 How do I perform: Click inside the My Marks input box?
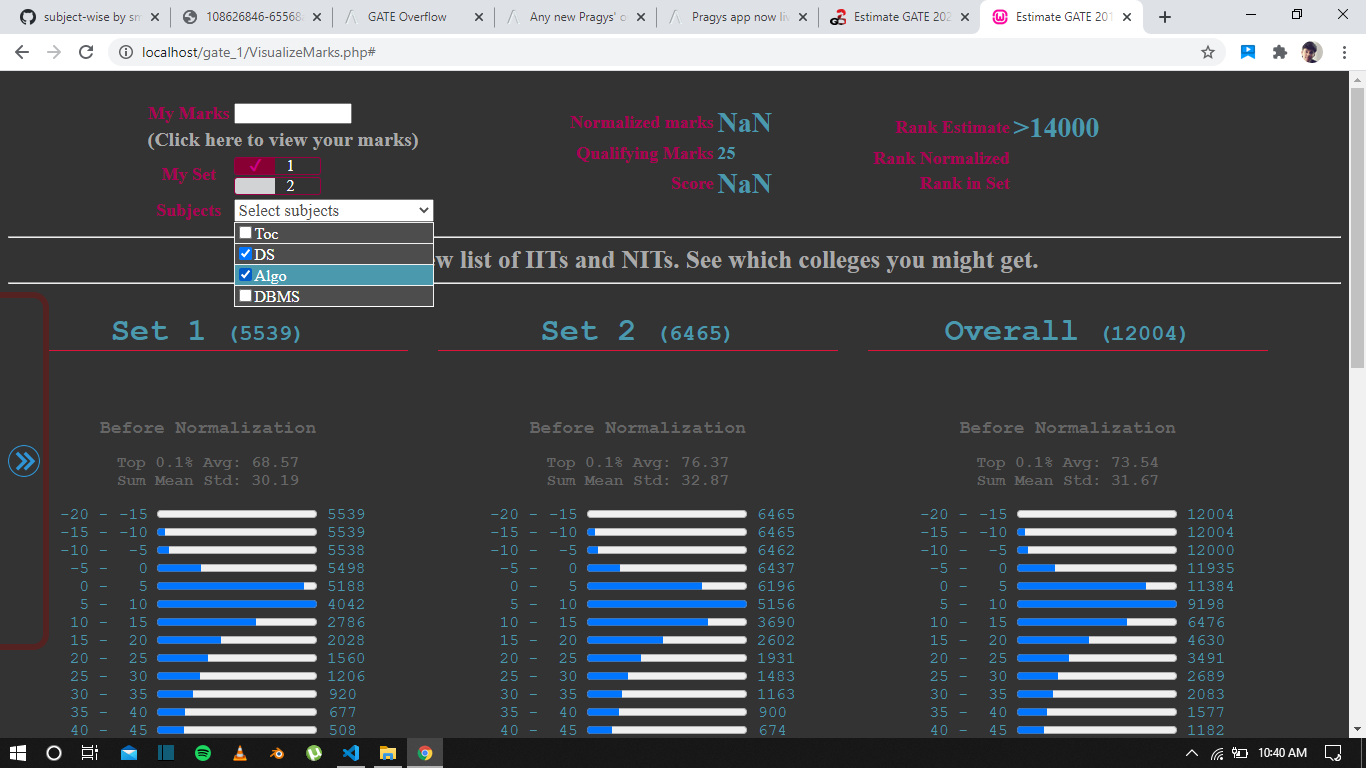click(x=293, y=113)
